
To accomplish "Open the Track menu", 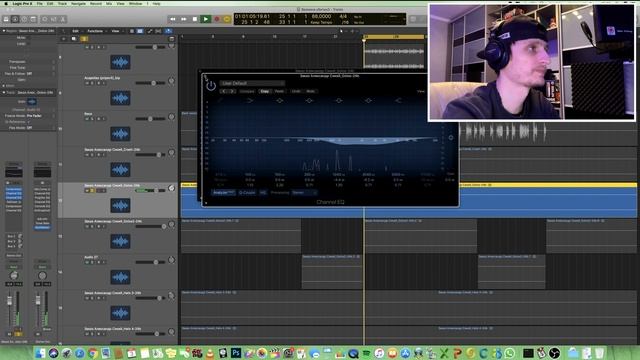I will pos(62,3).
